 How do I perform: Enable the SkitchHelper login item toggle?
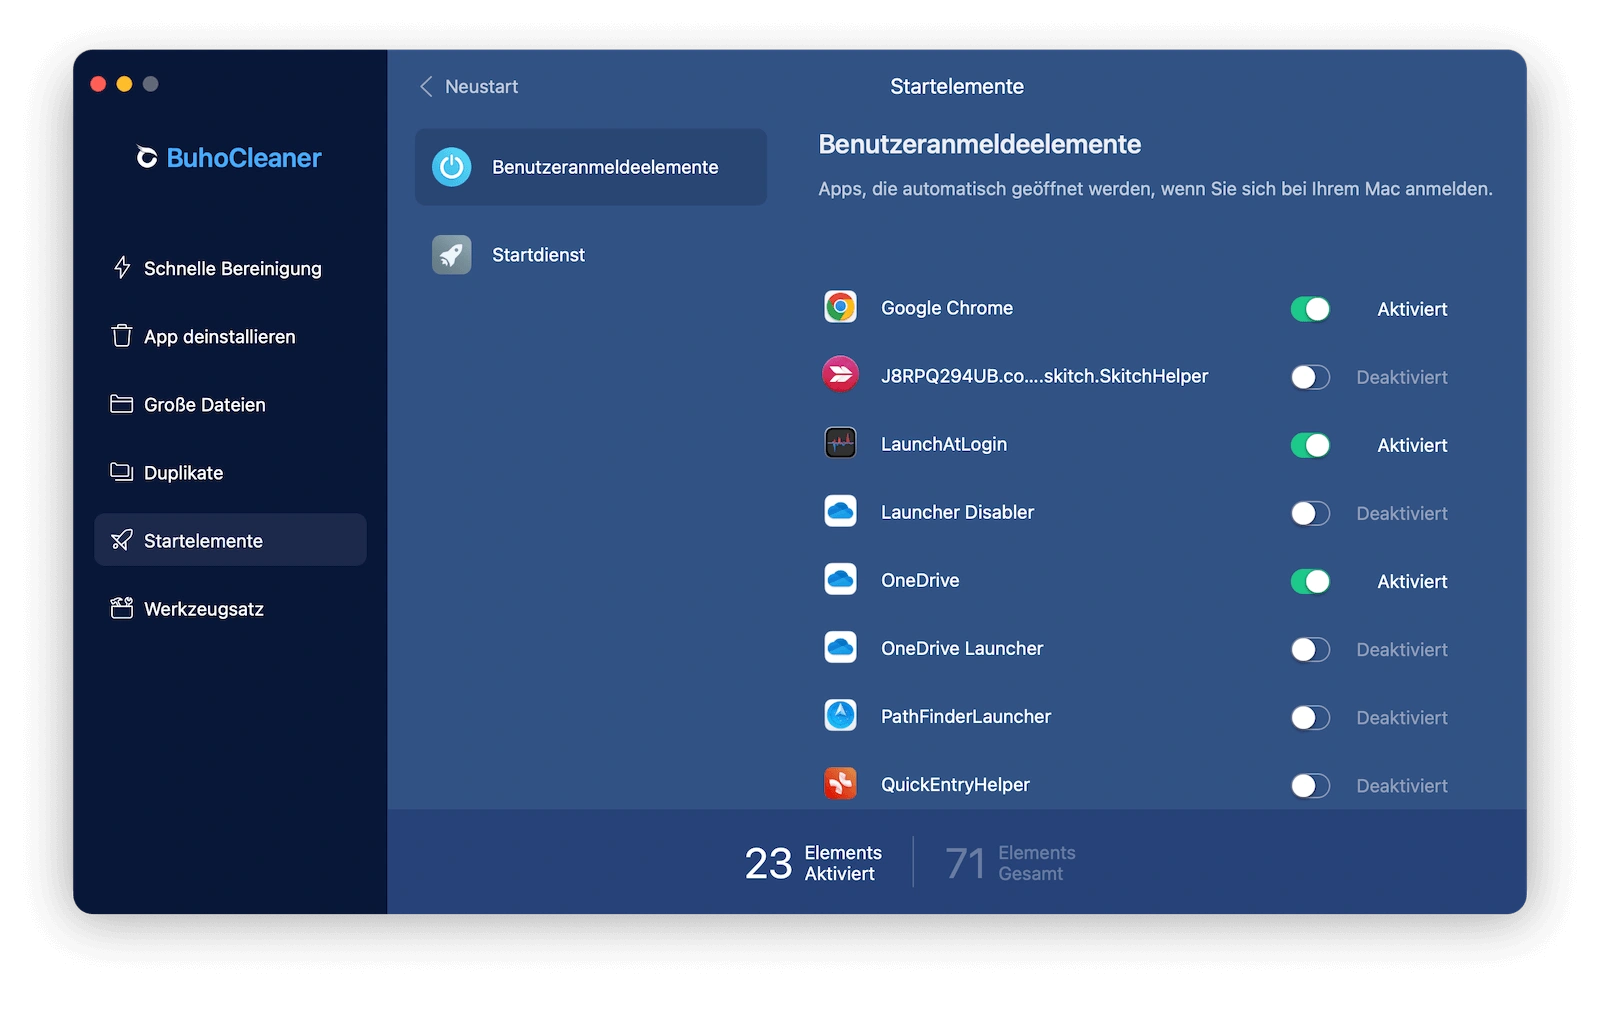coord(1310,377)
